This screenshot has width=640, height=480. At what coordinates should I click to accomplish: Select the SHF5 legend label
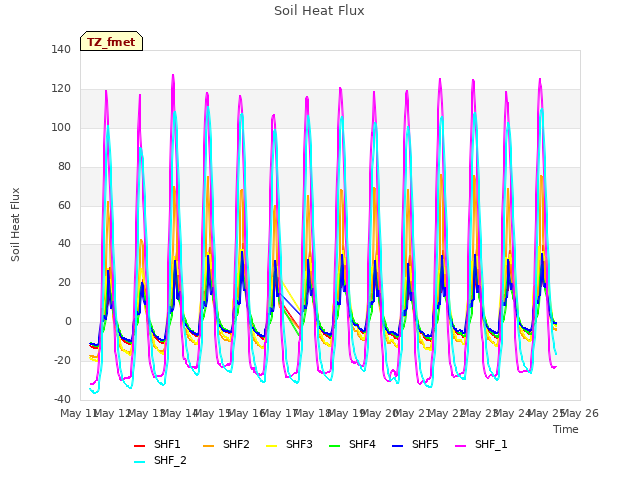[x=425, y=444]
